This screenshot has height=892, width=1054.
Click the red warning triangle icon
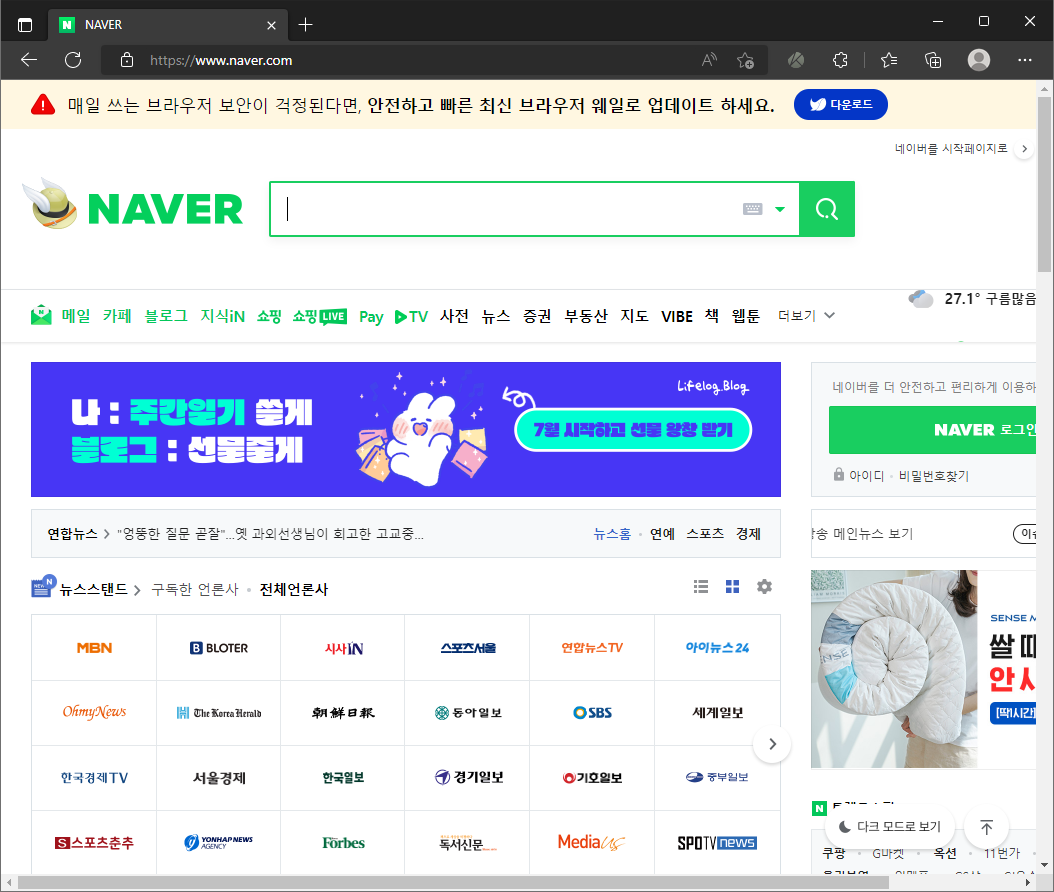pos(43,105)
